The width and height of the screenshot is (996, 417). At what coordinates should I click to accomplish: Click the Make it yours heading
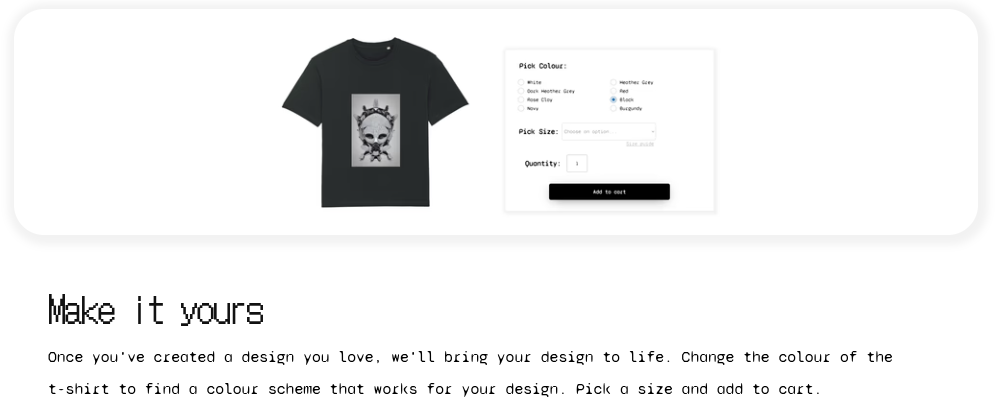coord(156,310)
